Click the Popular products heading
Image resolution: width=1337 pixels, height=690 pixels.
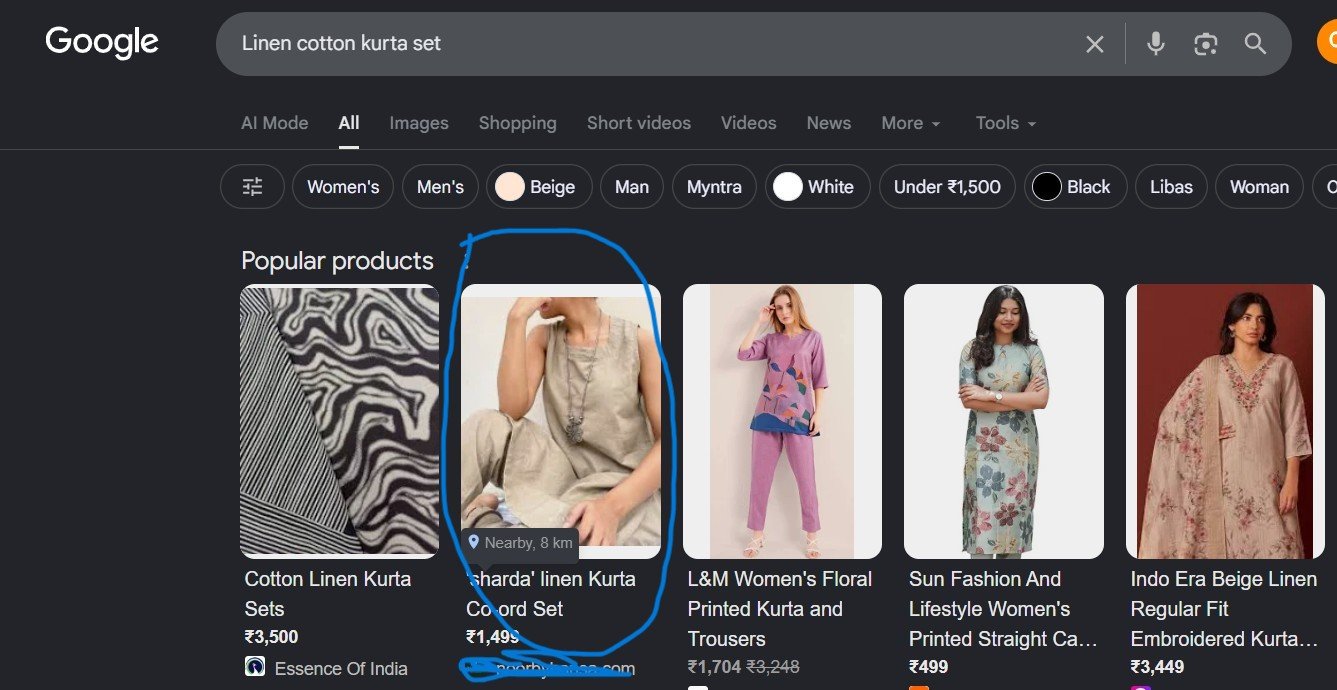pos(337,261)
